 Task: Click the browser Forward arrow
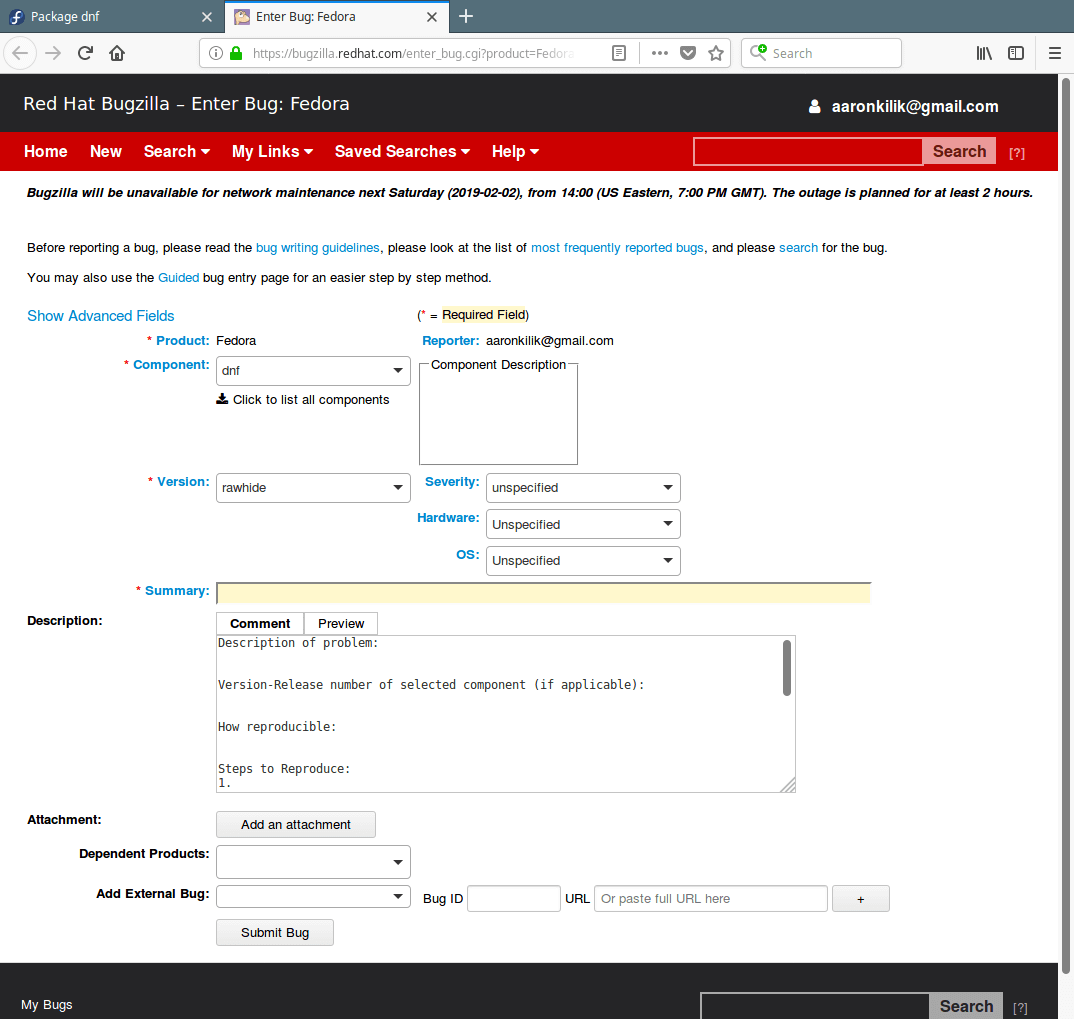[53, 53]
